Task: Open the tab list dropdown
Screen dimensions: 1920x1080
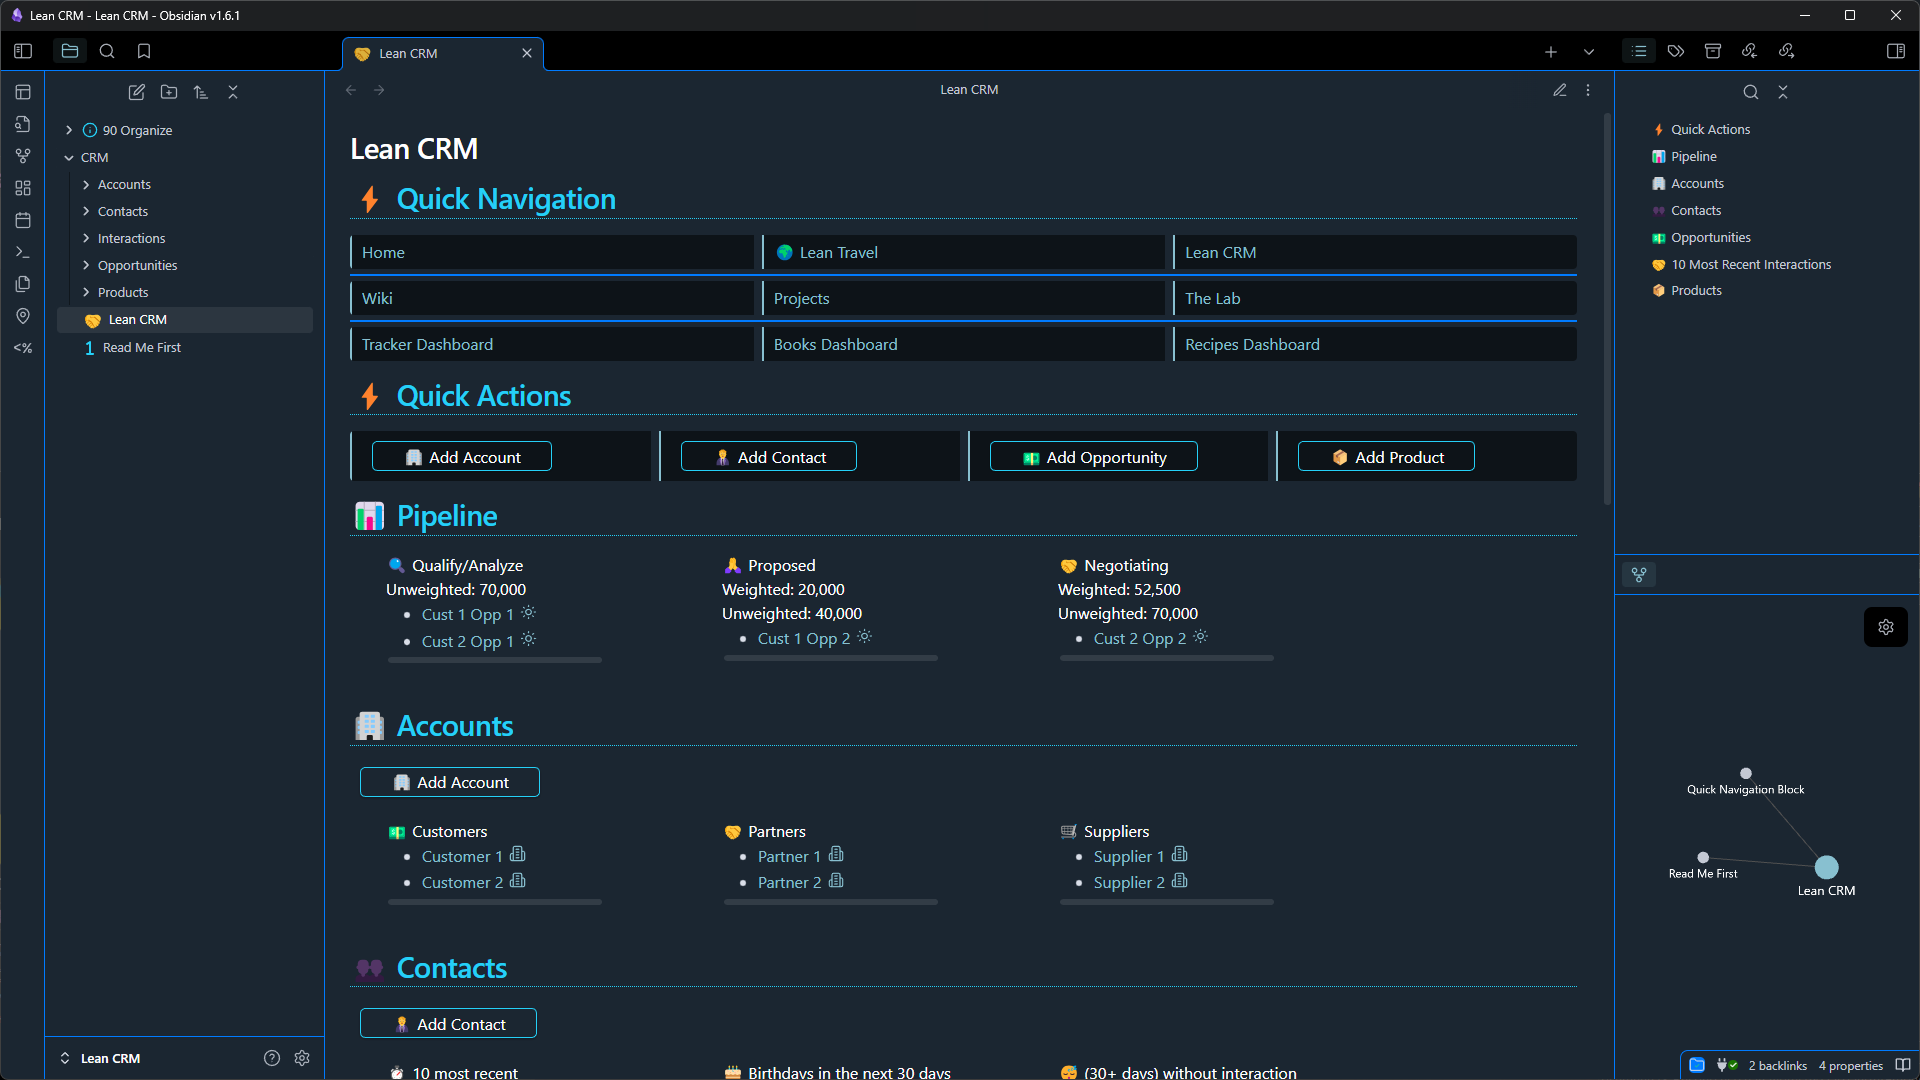Action: pyautogui.click(x=1589, y=52)
